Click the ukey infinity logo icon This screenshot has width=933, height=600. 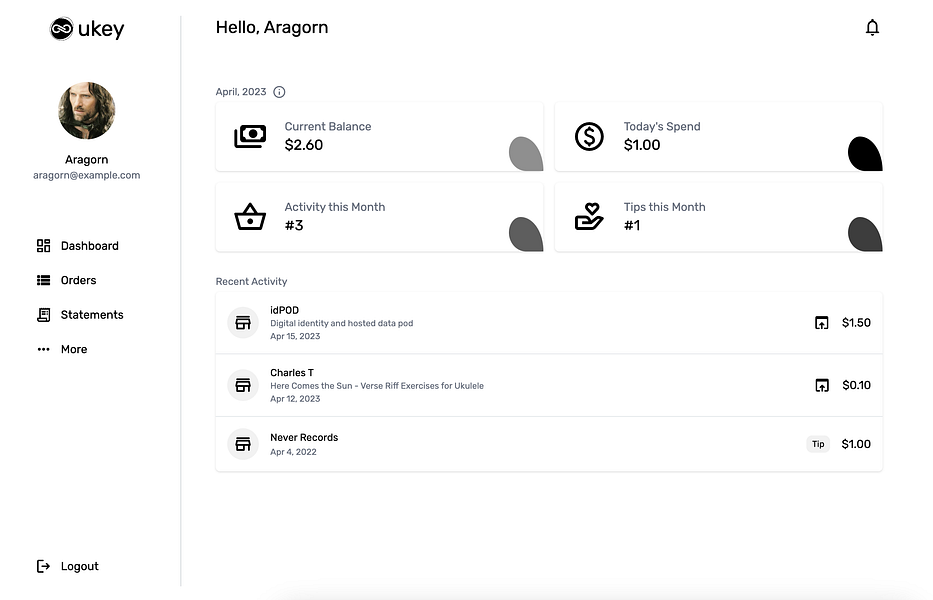click(x=61, y=29)
